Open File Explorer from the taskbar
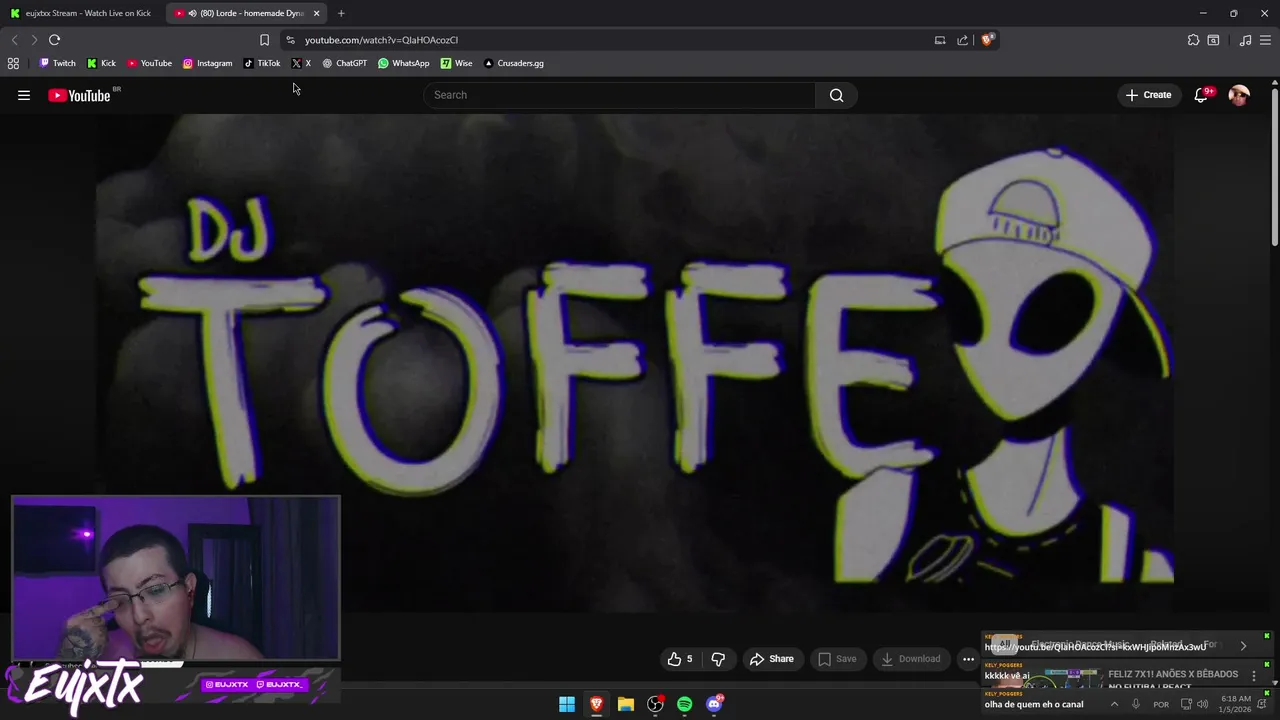 tap(626, 704)
